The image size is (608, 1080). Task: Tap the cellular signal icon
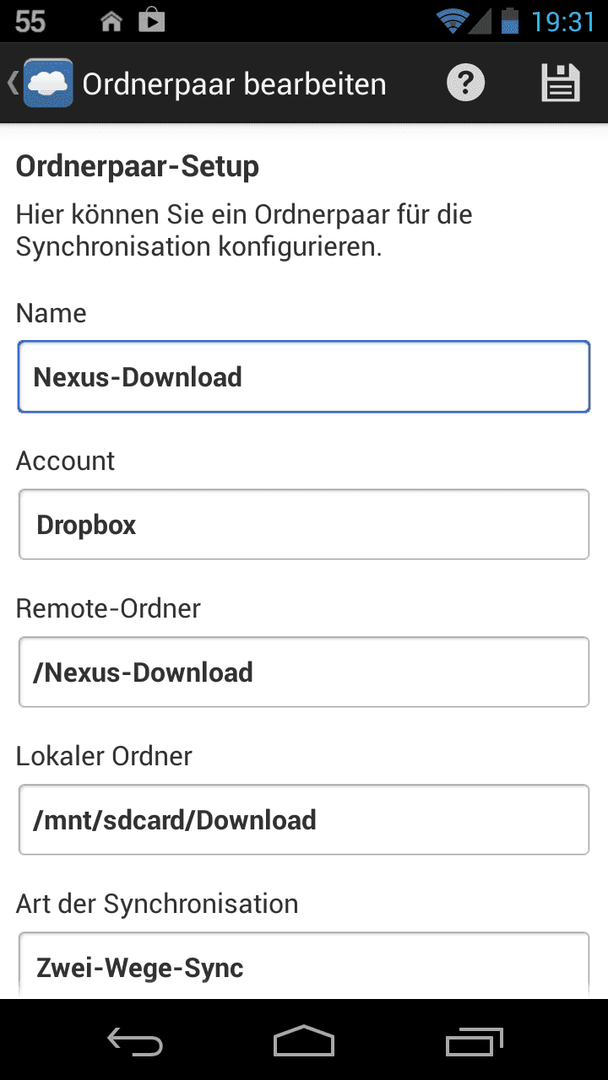(480, 22)
